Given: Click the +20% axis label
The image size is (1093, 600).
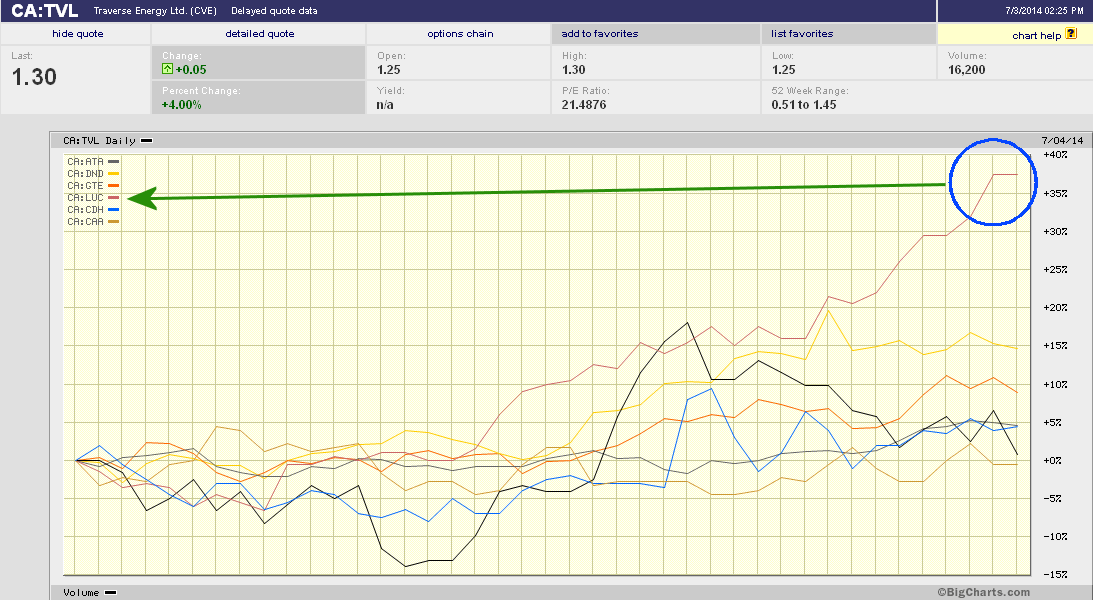Looking at the screenshot, I should click(x=1055, y=307).
